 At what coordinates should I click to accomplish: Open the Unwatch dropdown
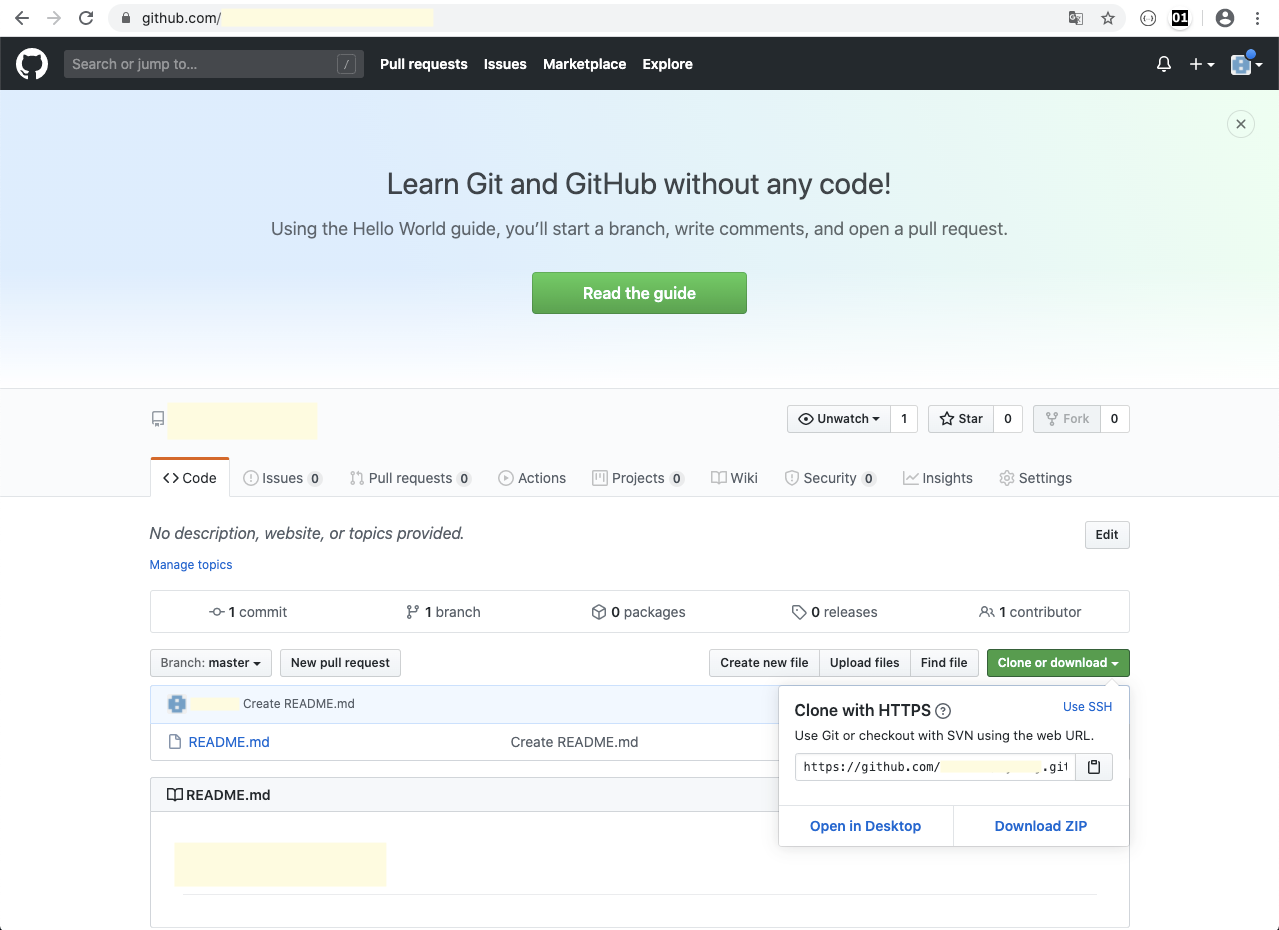[x=838, y=419]
